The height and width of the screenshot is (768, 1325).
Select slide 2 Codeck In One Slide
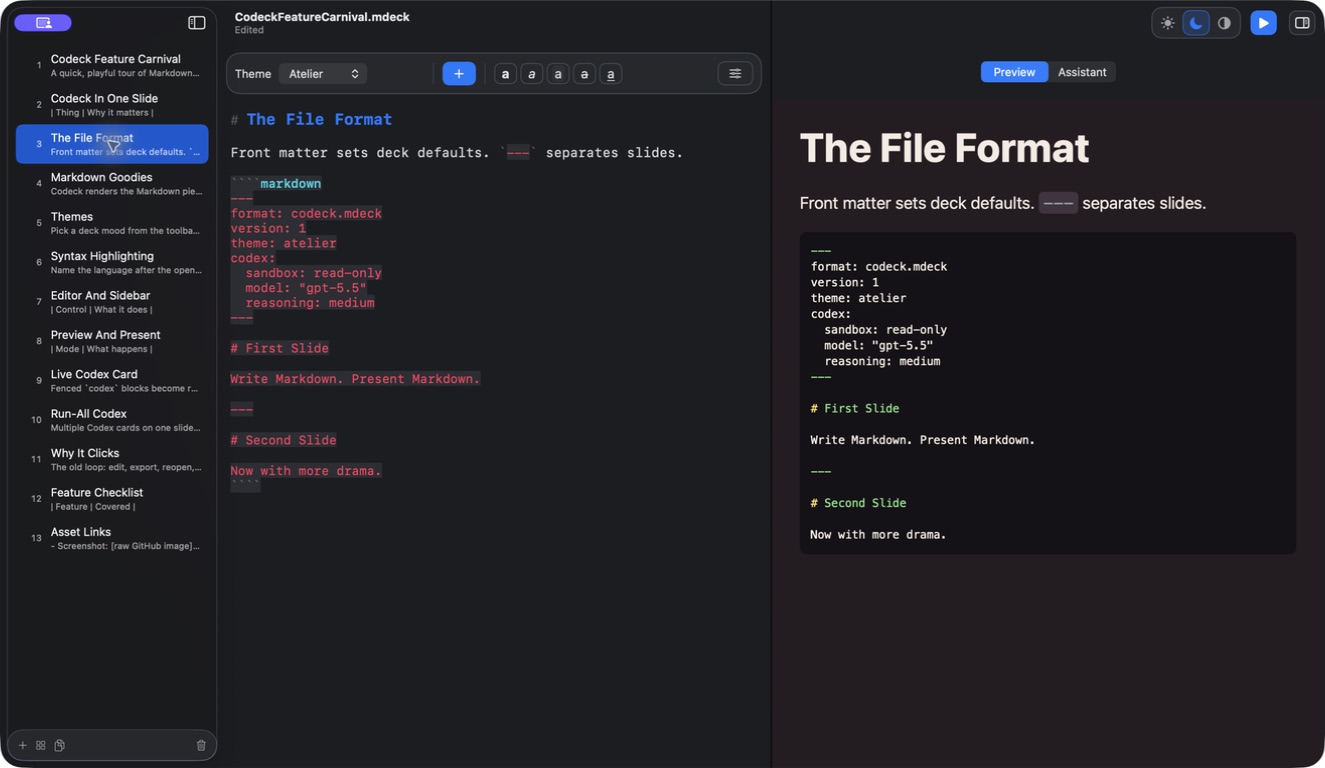pyautogui.click(x=112, y=105)
